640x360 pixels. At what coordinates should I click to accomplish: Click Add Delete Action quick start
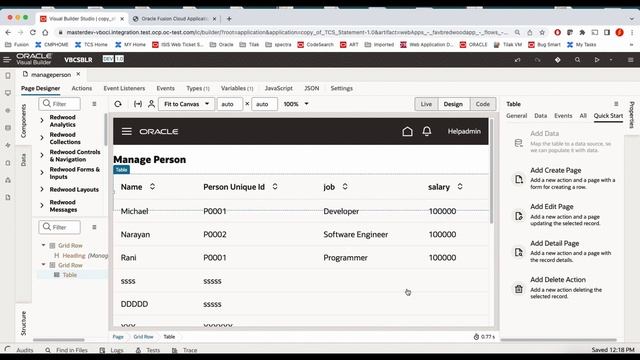558,280
